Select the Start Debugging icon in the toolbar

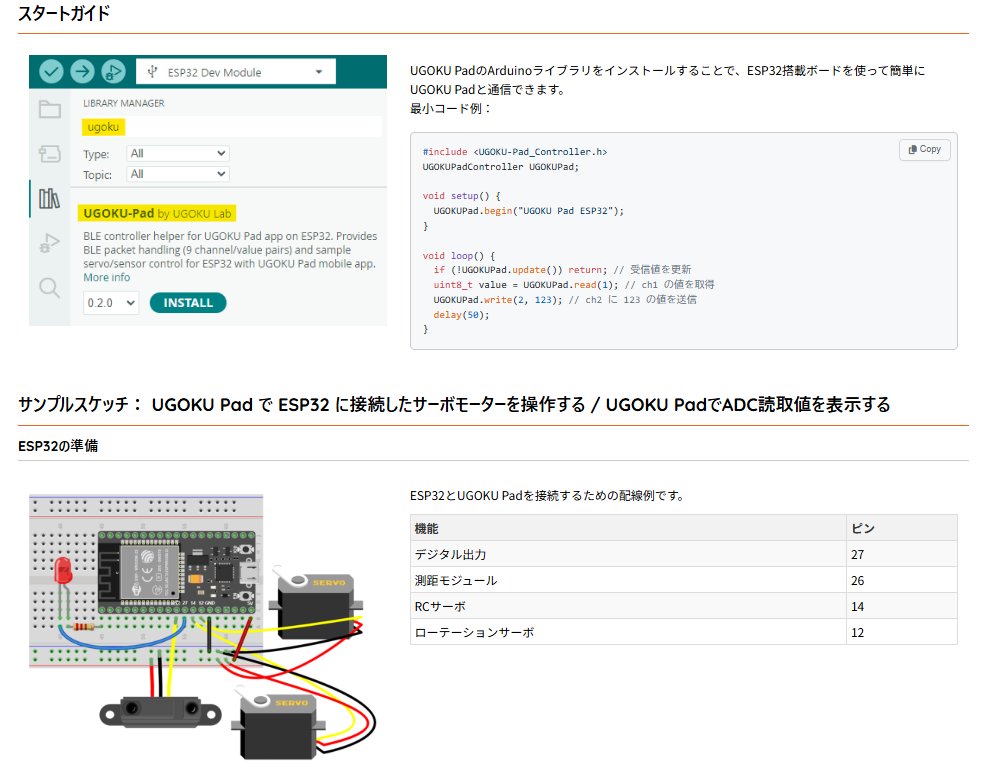point(111,71)
